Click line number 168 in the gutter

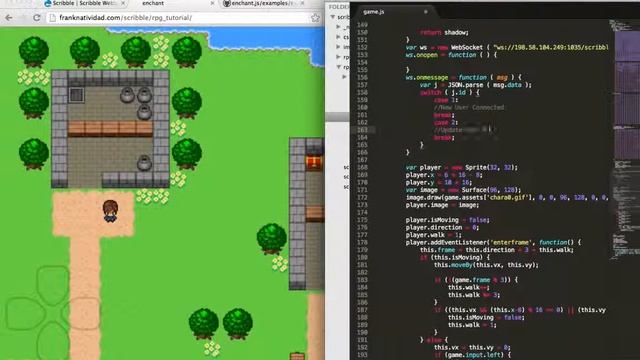click(362, 167)
